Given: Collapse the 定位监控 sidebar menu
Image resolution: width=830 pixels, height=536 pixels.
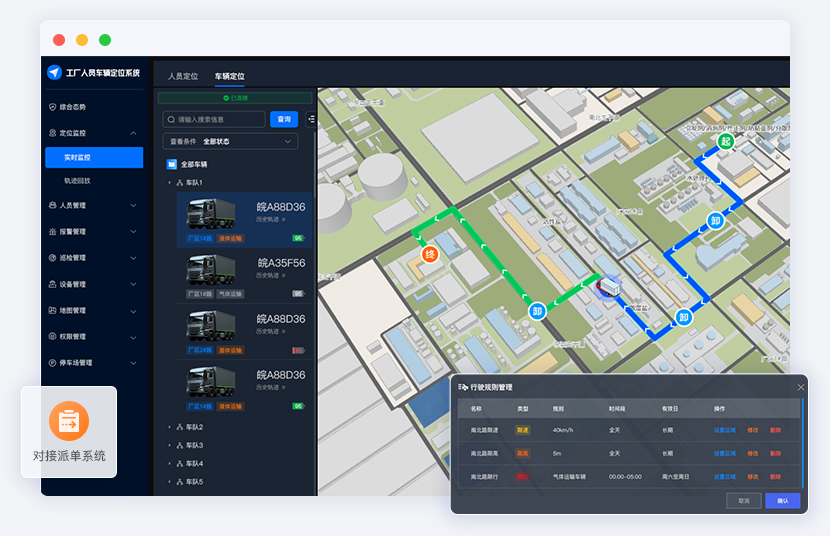Looking at the screenshot, I should coord(133,132).
